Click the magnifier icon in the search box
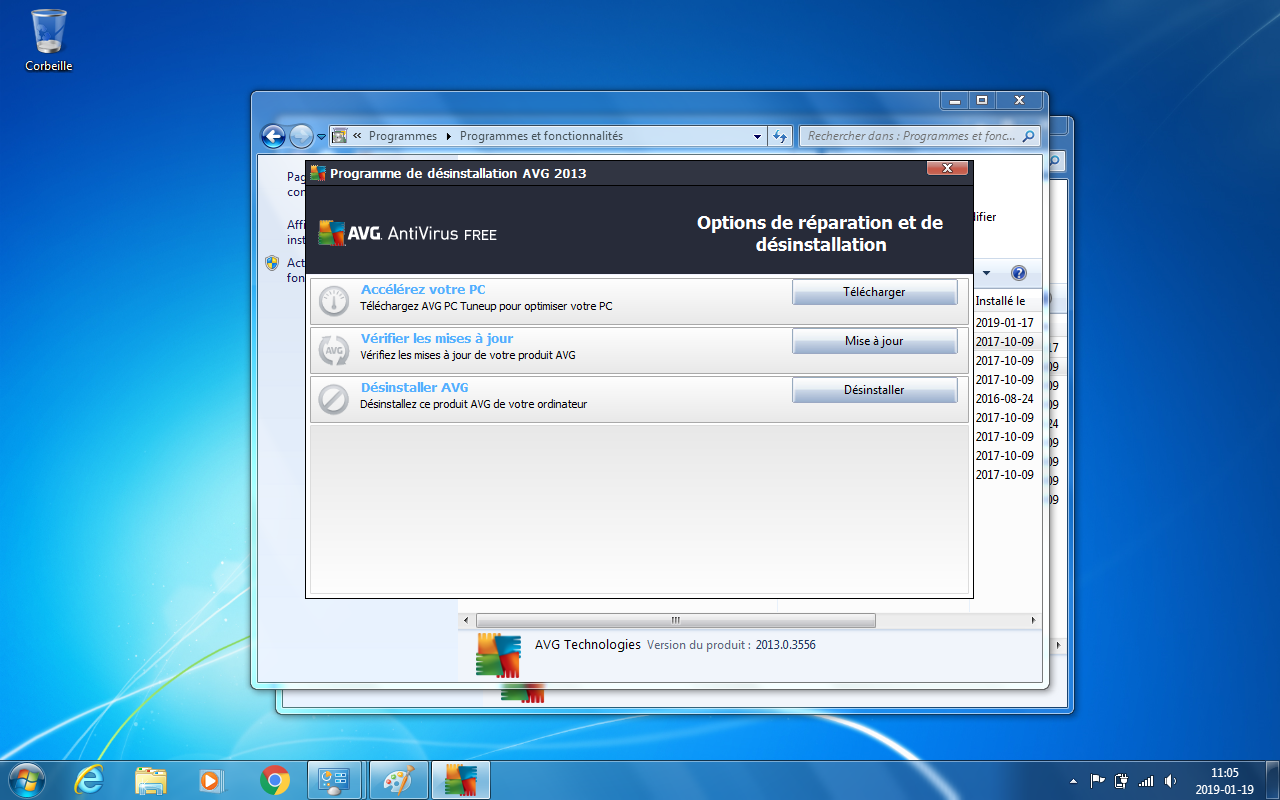1280x800 pixels. tap(1029, 136)
